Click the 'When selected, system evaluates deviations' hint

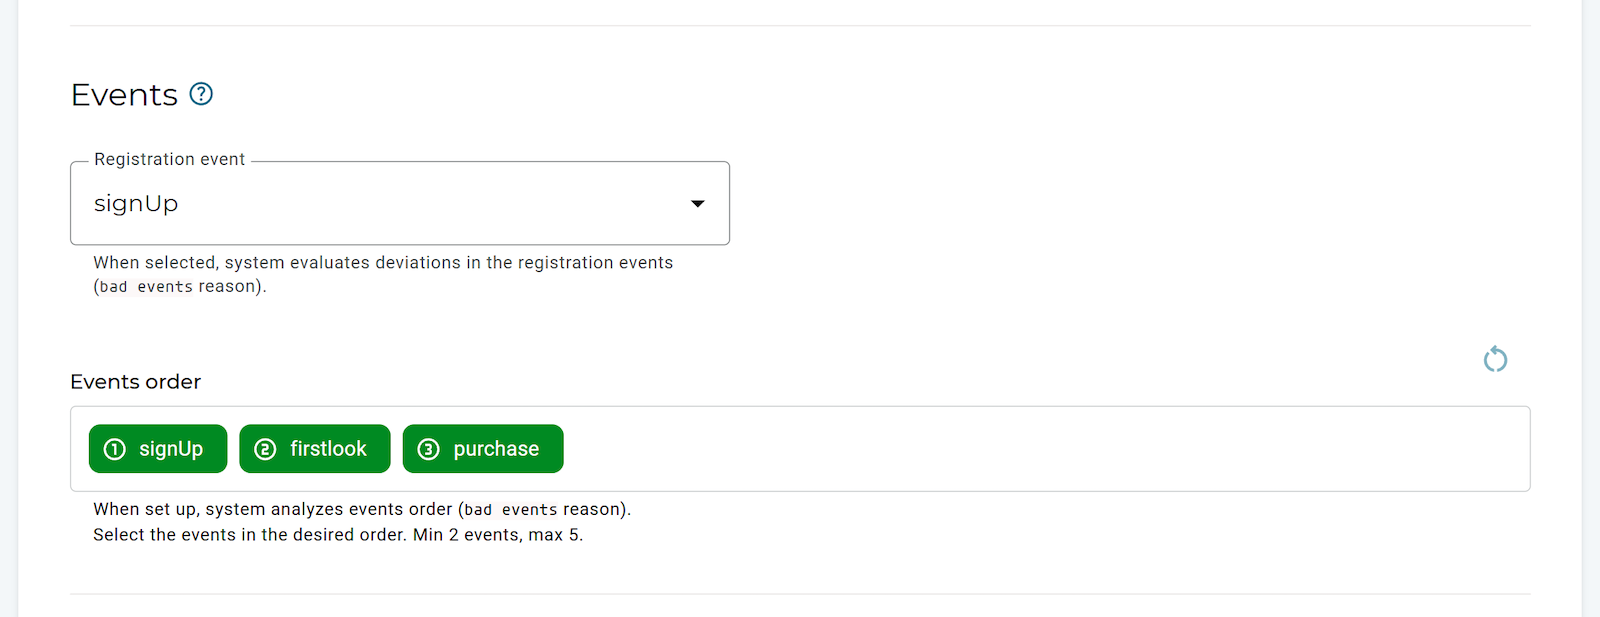point(383,263)
